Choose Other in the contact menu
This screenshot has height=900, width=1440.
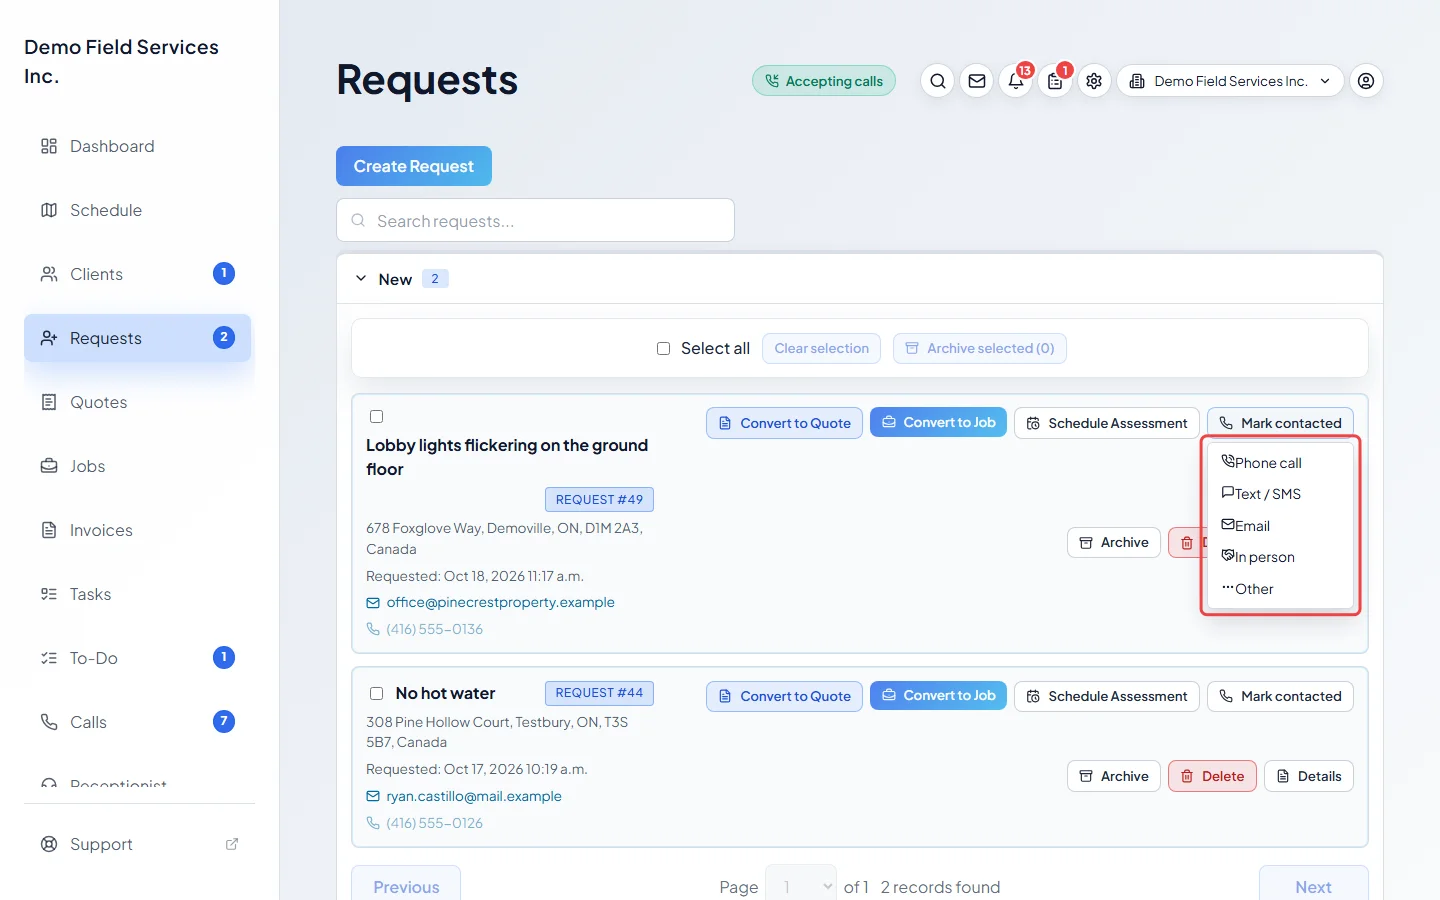point(1280,589)
